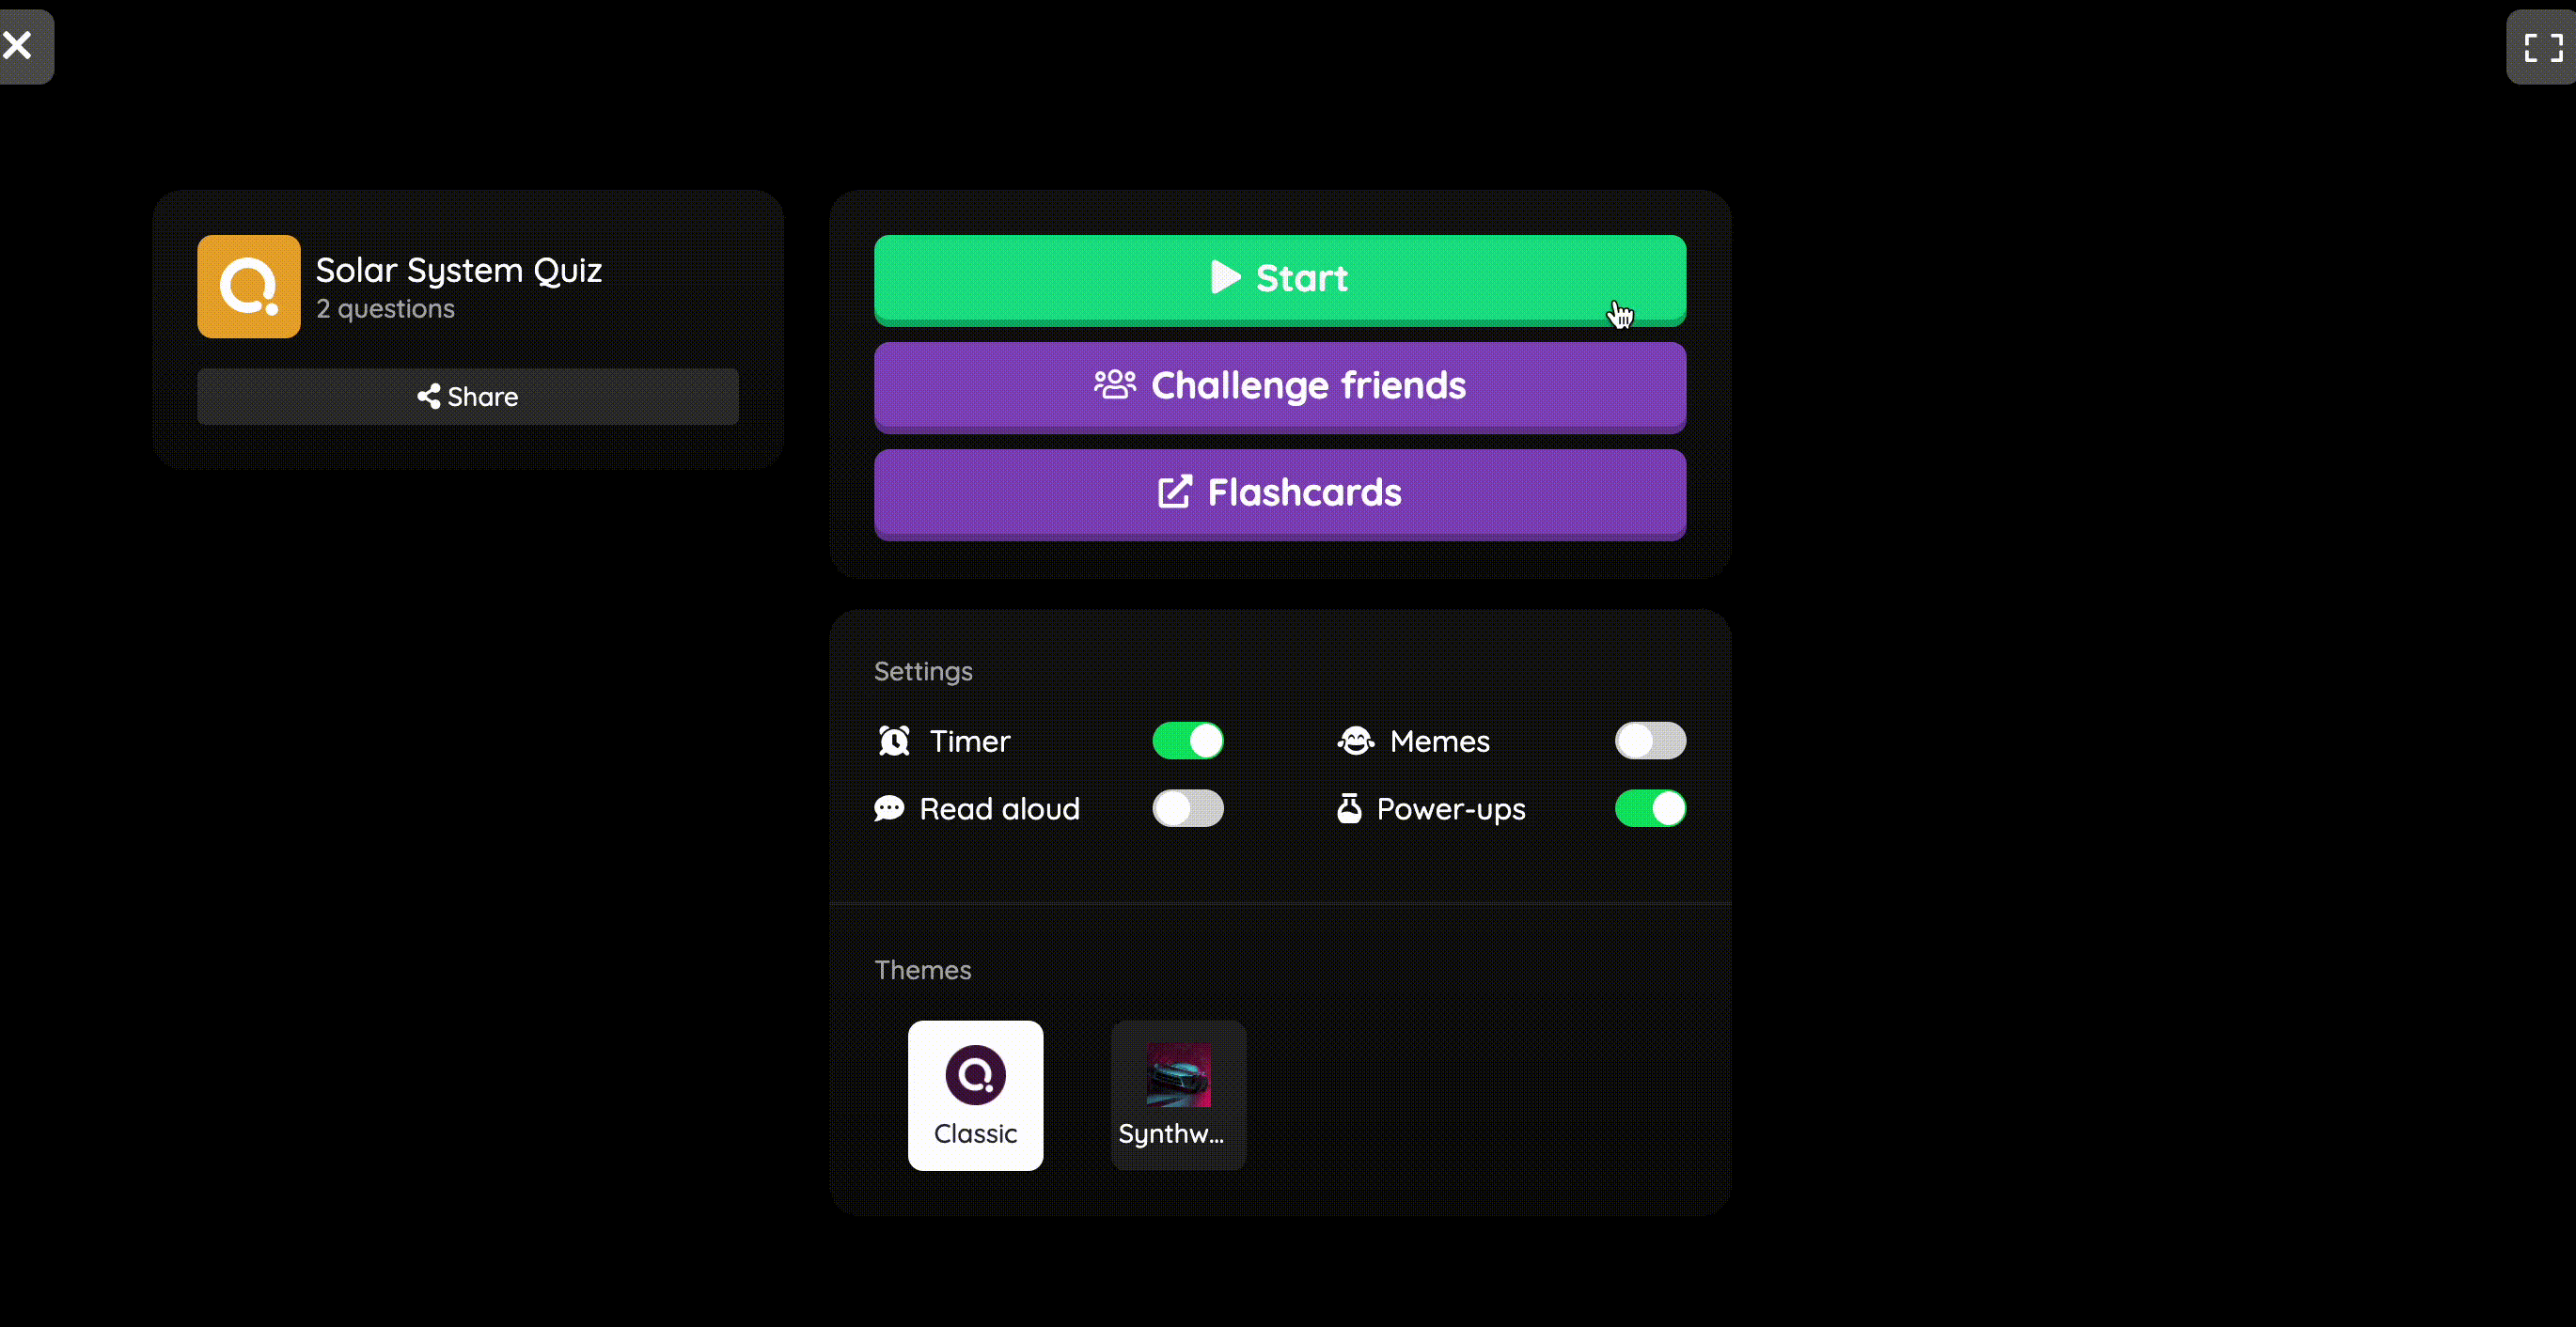This screenshot has height=1327, width=2576.
Task: Click the alarm clock timer icon
Action: pyautogui.click(x=892, y=740)
